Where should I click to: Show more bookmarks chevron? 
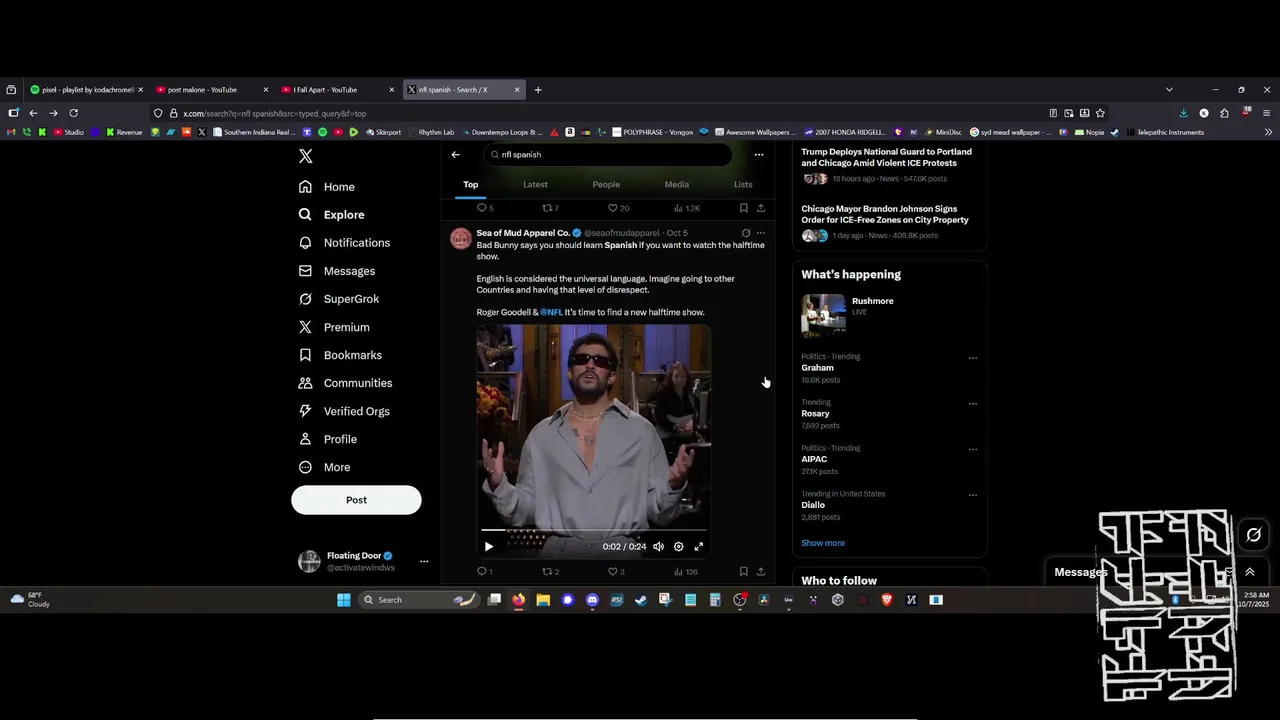(1268, 132)
